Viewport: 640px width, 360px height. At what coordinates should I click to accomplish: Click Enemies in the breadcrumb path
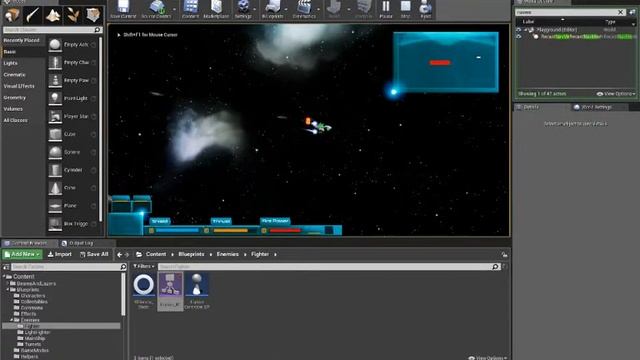[227, 254]
